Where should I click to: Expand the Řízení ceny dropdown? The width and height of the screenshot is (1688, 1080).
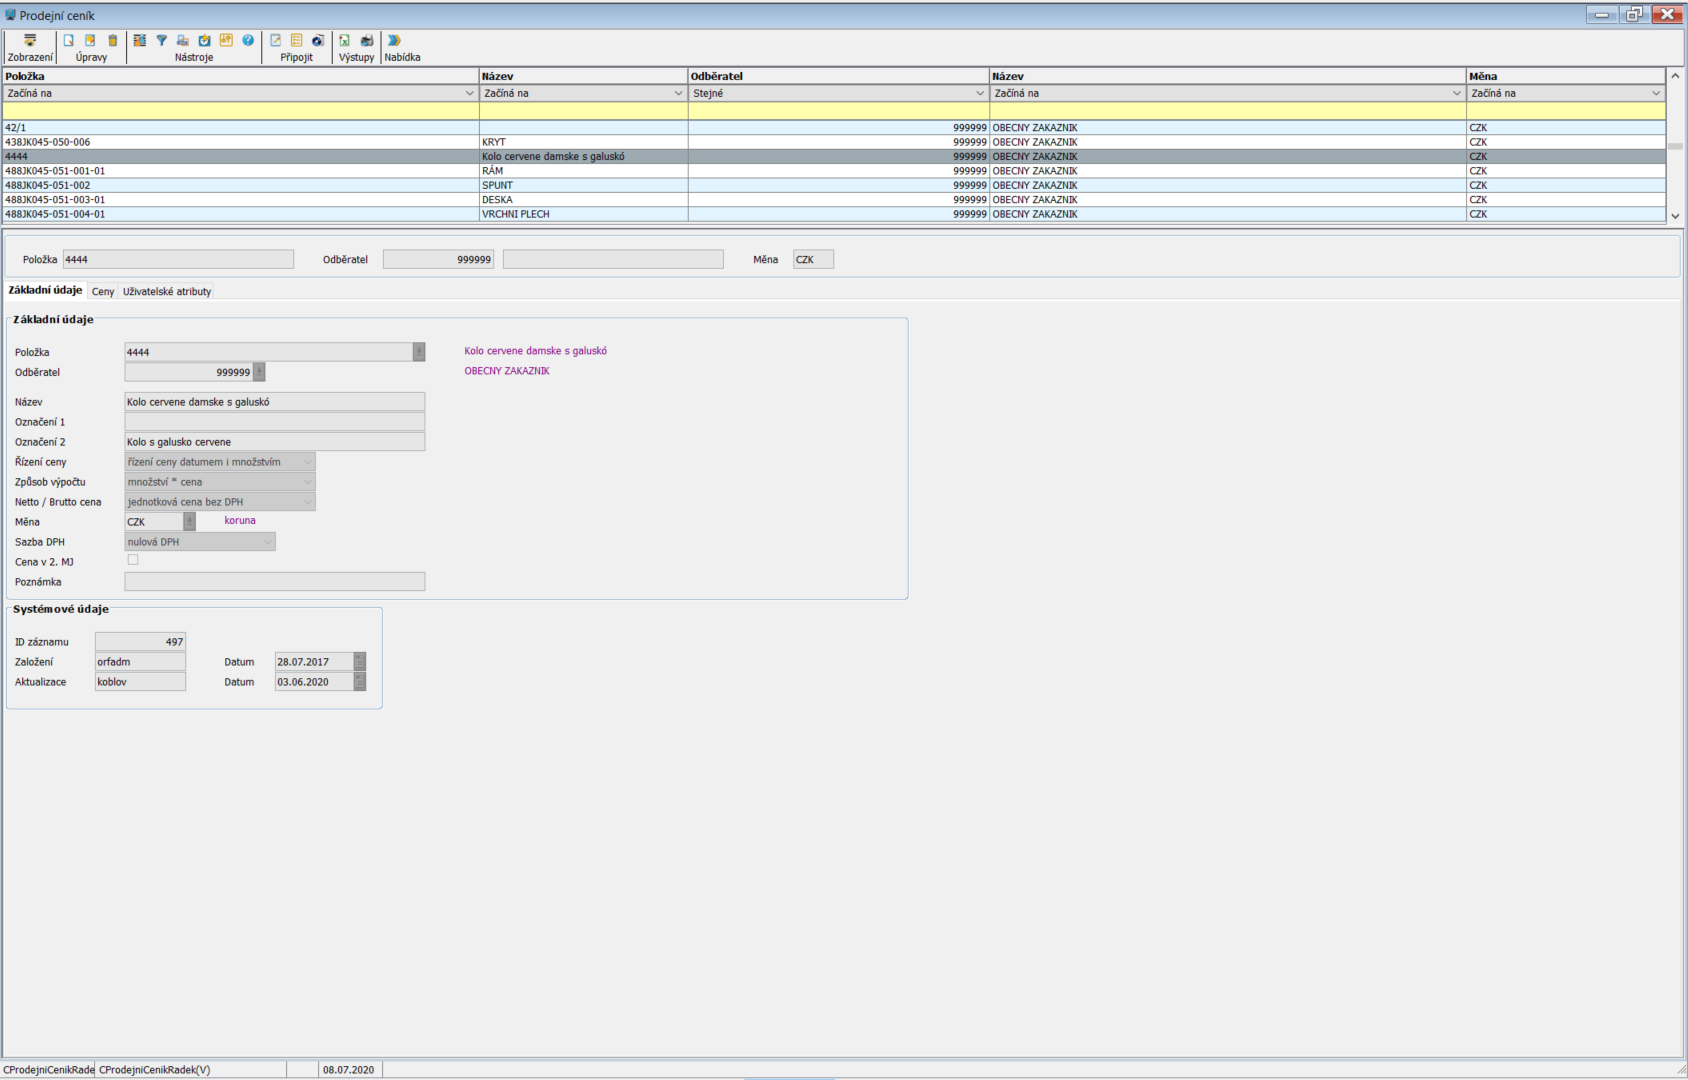[307, 462]
